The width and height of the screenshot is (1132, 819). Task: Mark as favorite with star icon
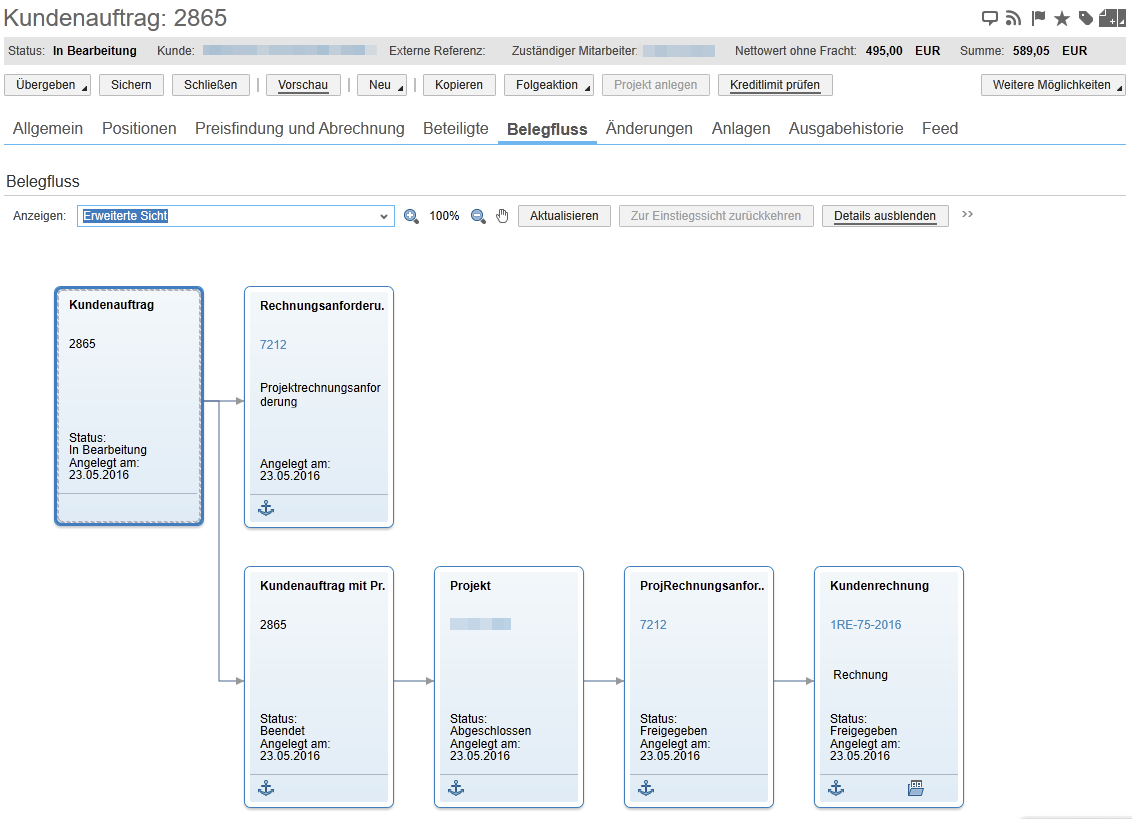(1062, 18)
